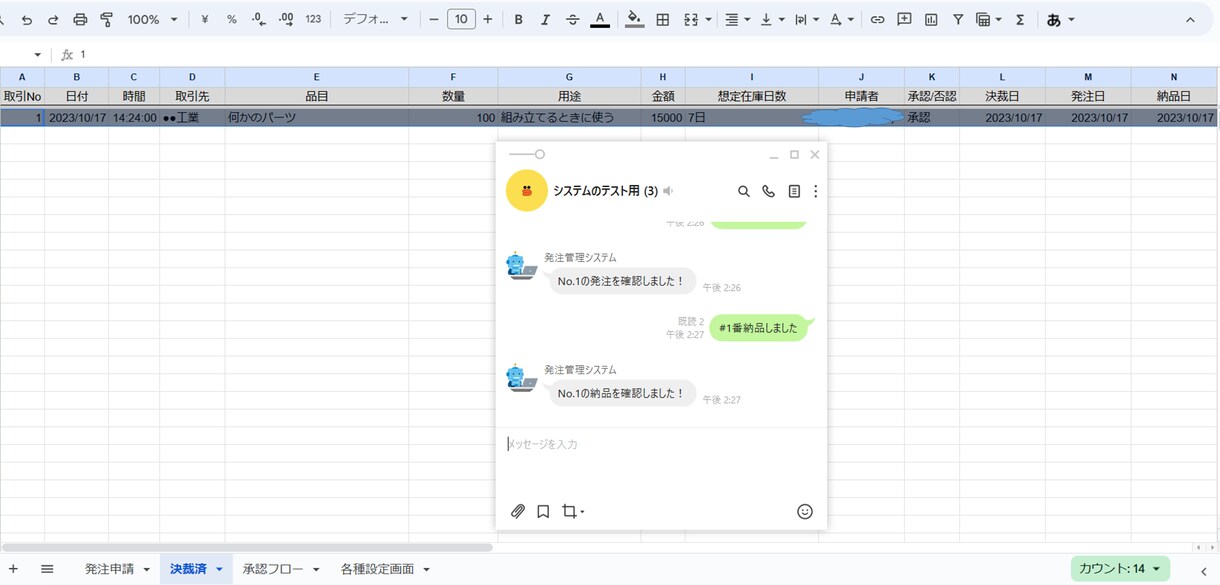Open filter views / table dropdown
Screen dimensions: 1220x585
click(989, 19)
